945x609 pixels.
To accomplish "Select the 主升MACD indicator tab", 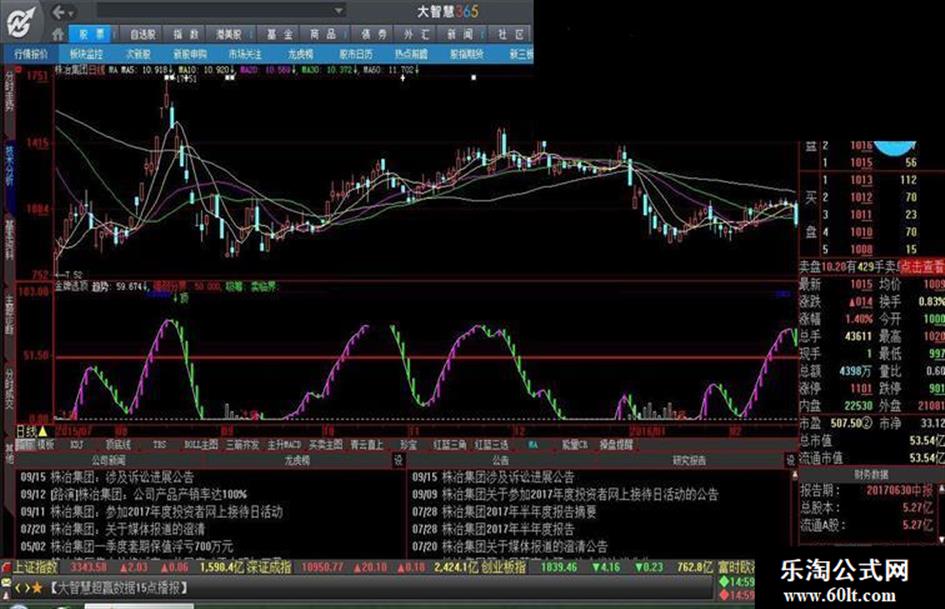I will click(284, 445).
